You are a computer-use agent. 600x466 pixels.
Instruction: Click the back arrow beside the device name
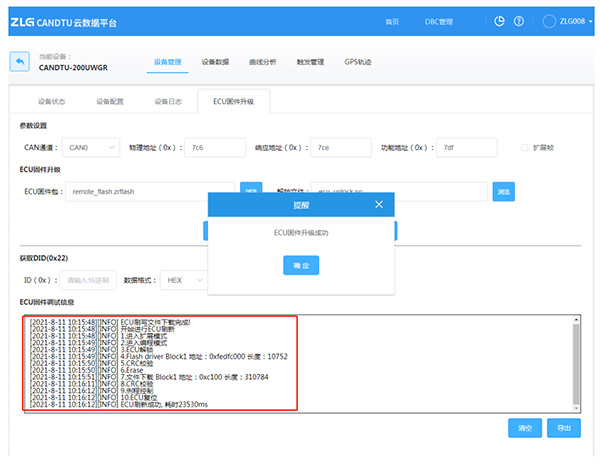pyautogui.click(x=19, y=62)
